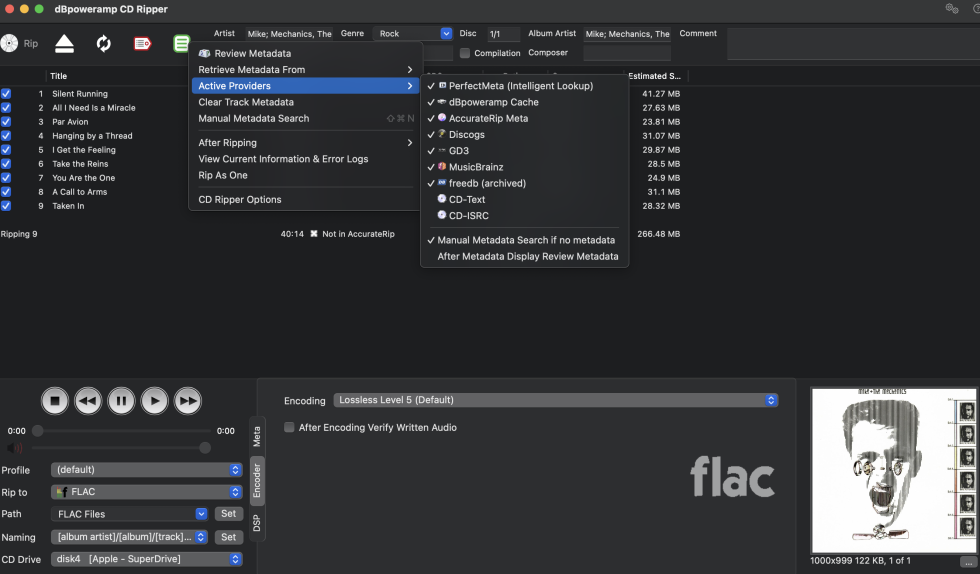Click the Composer input field
The width and height of the screenshot is (980, 574).
pyautogui.click(x=627, y=53)
